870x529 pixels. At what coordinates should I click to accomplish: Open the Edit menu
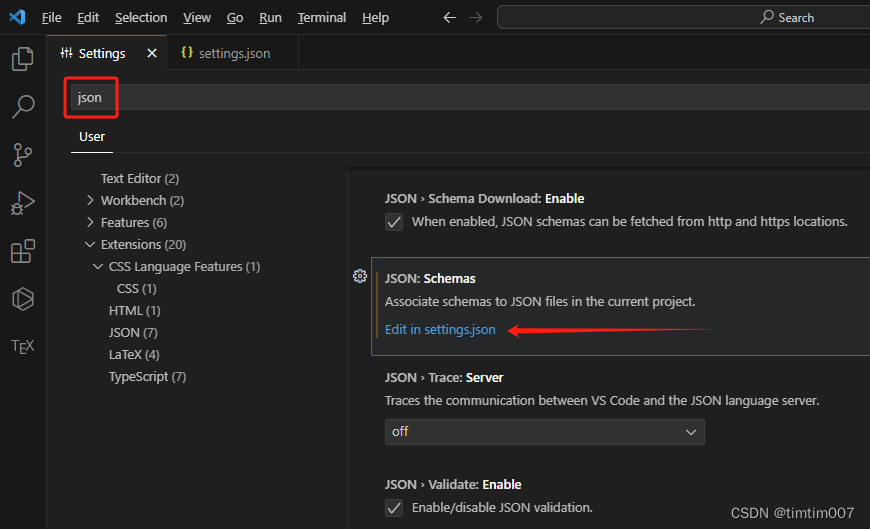(x=88, y=18)
